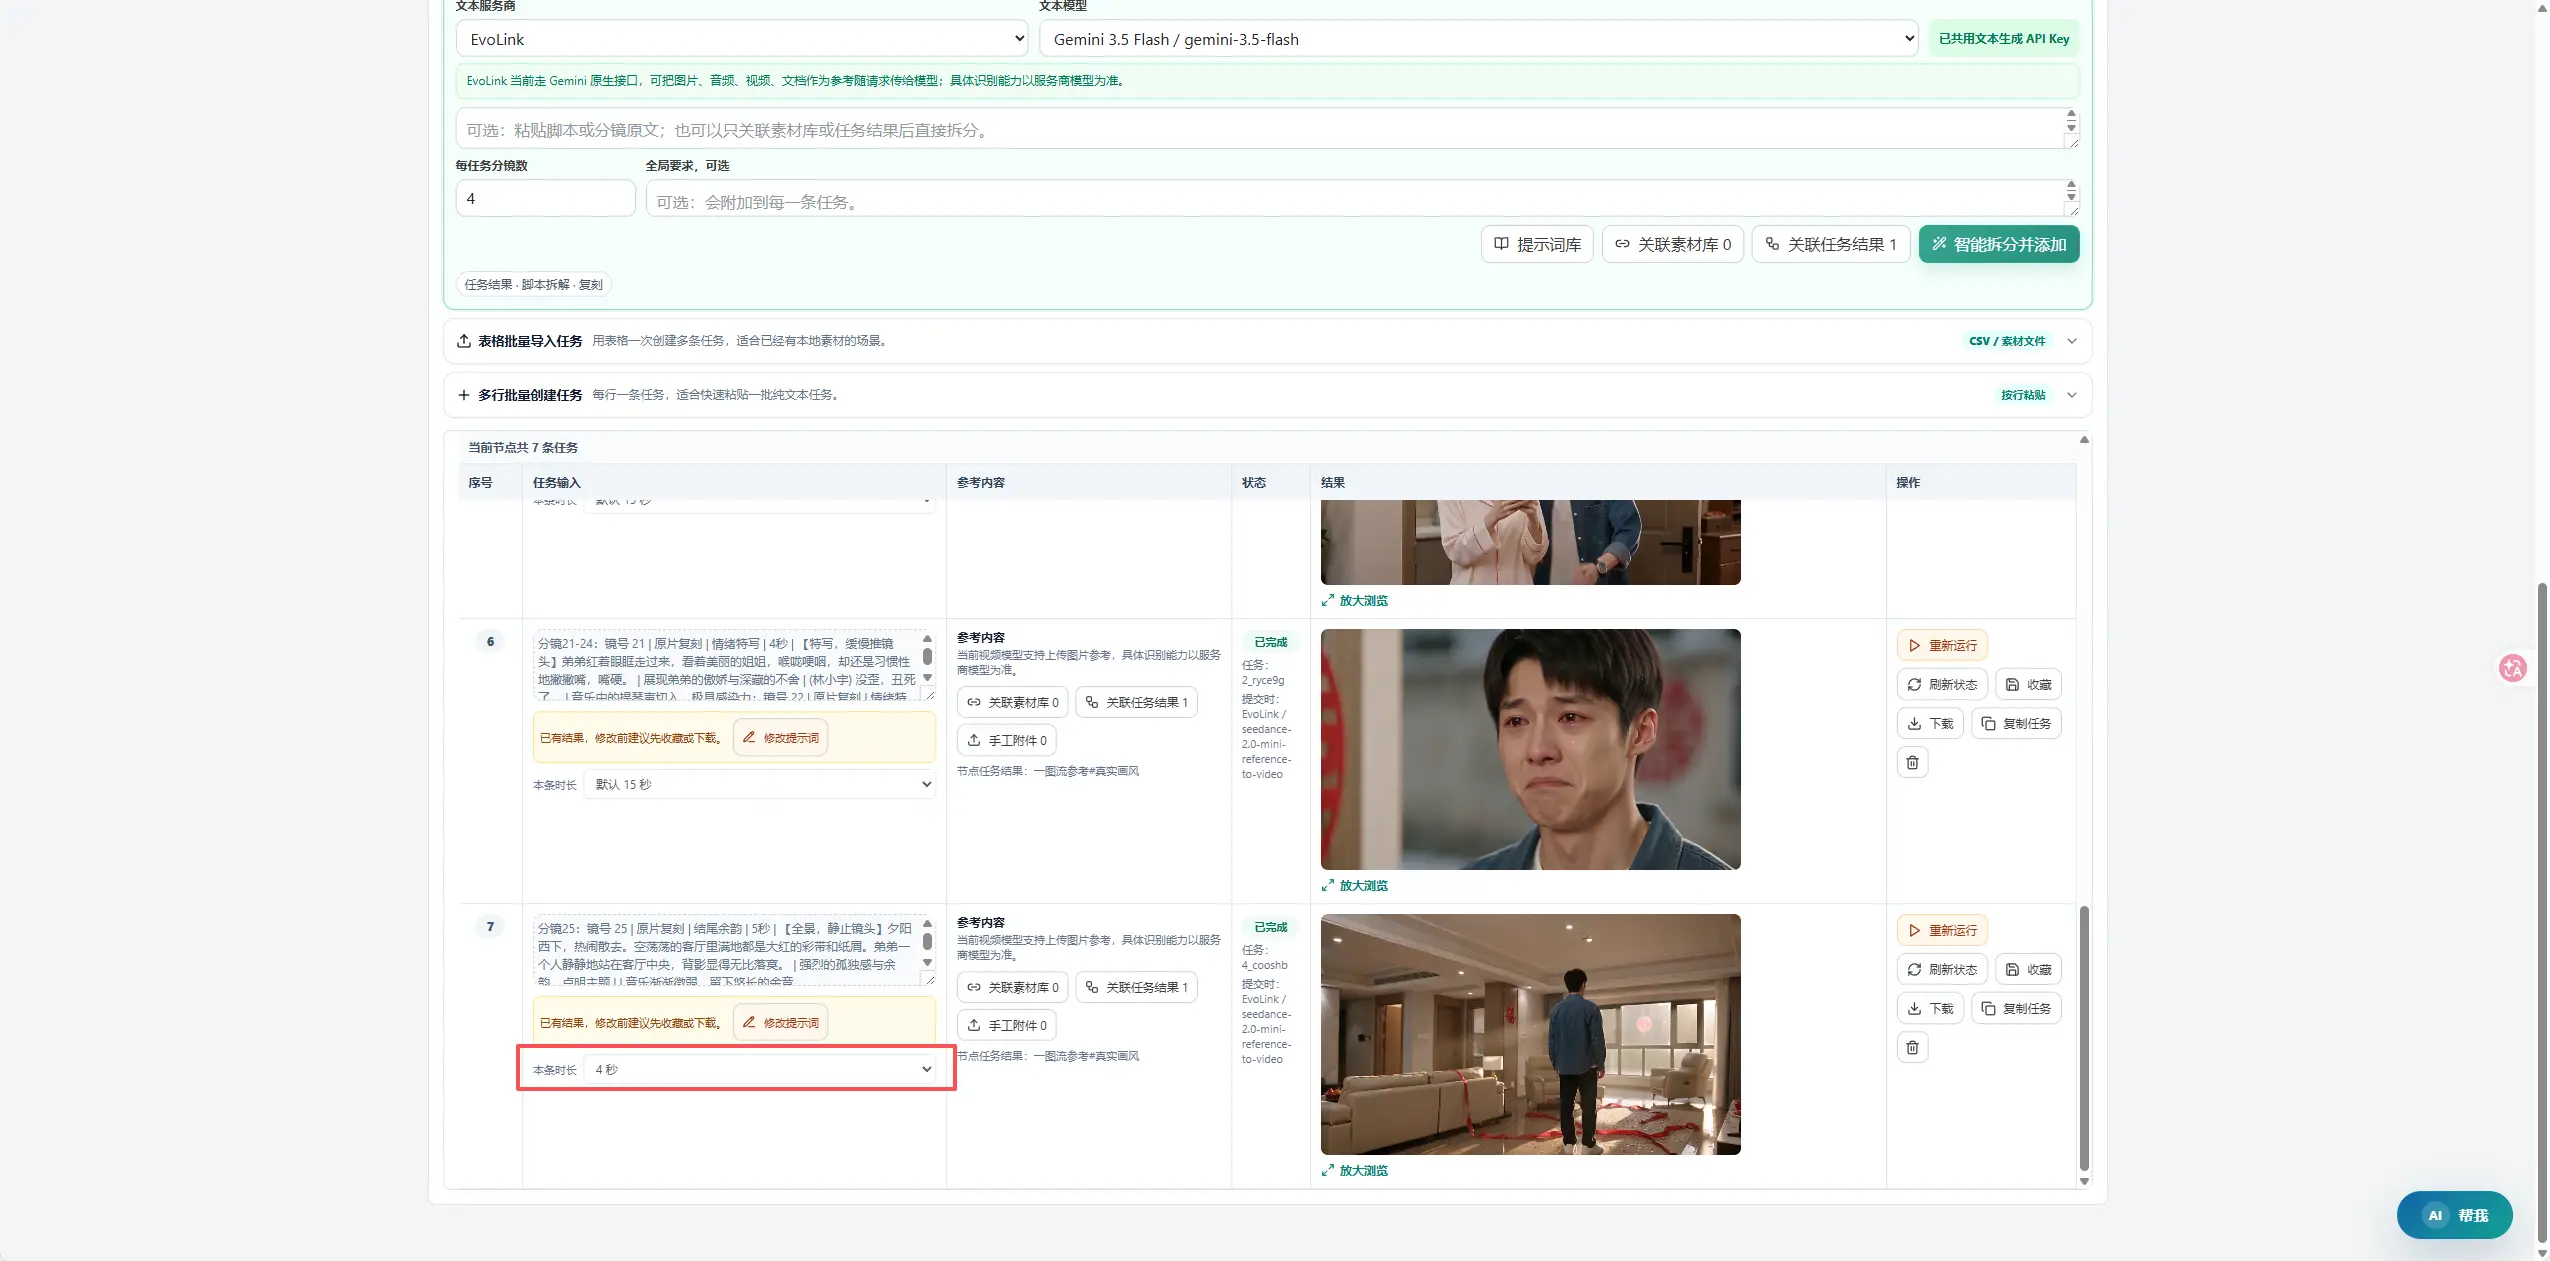Focus the script paste text area

tap(1267, 129)
